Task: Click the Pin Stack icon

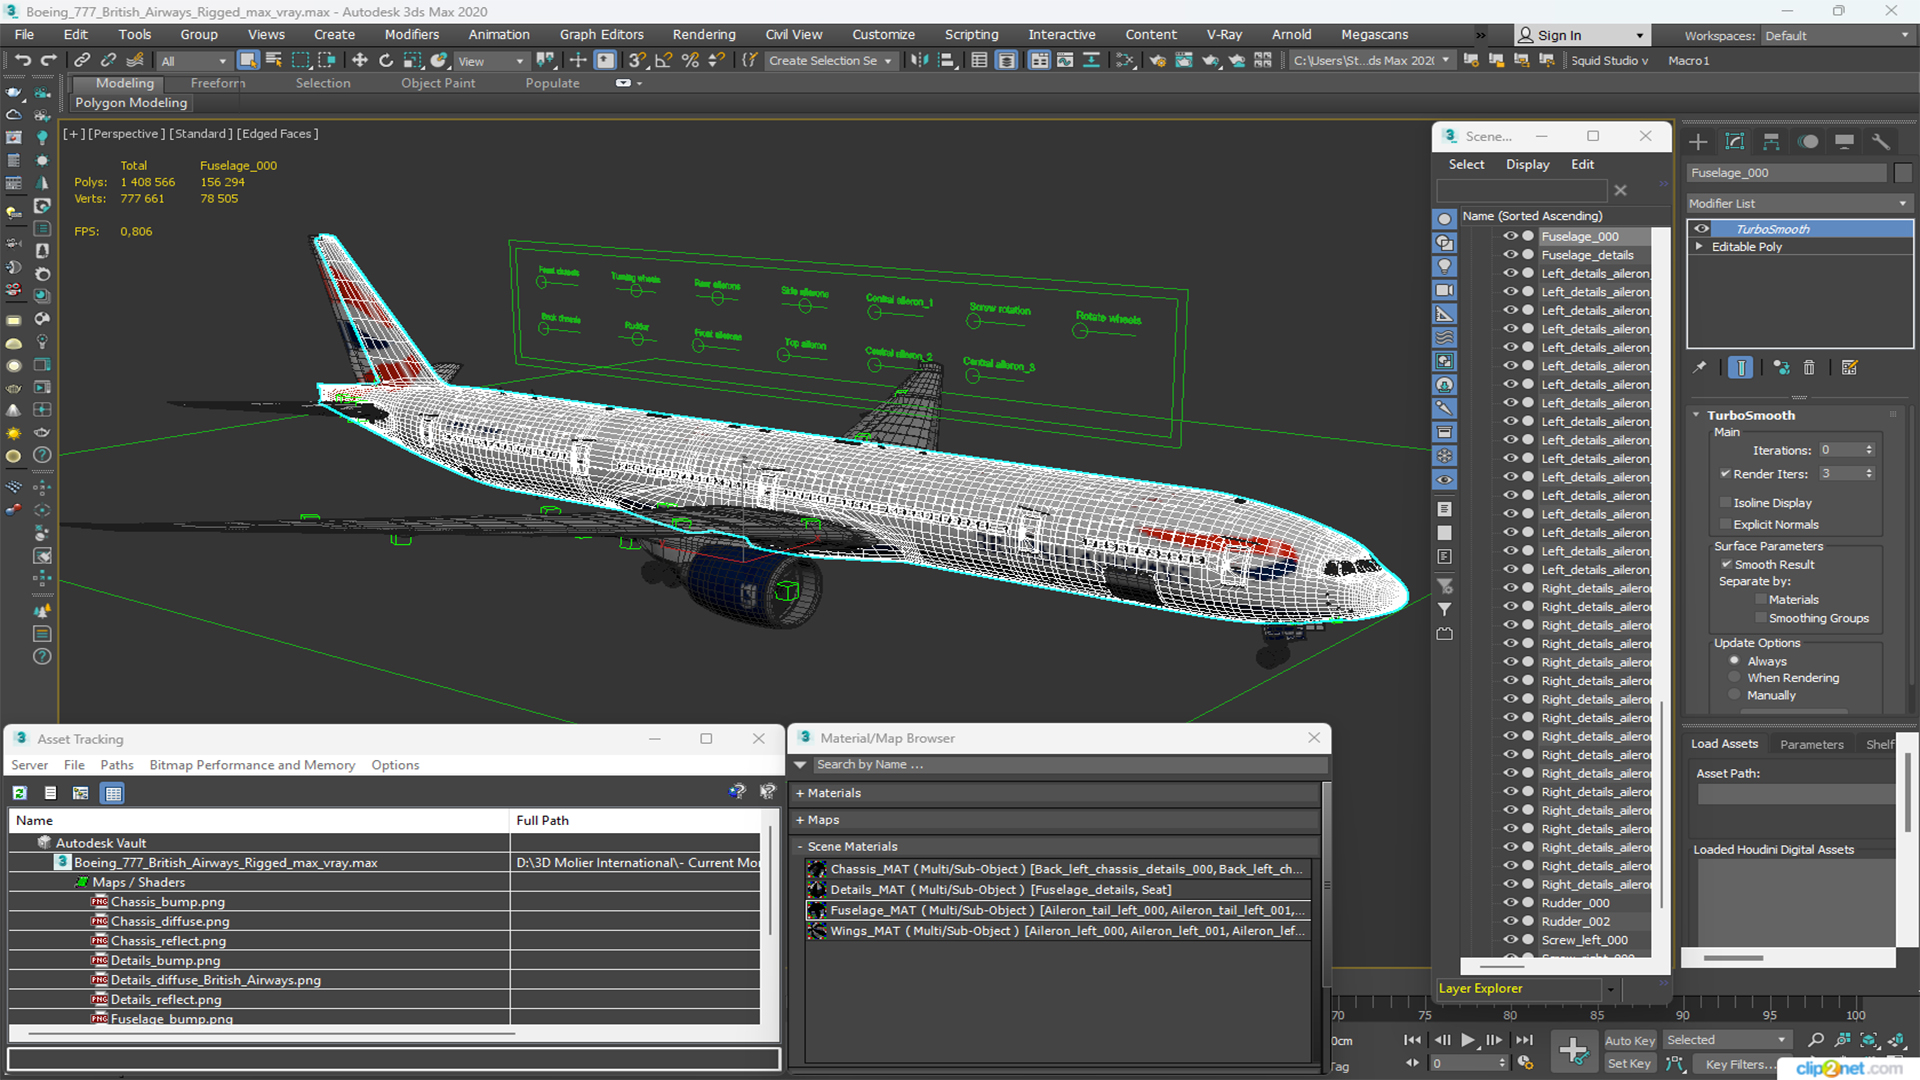Action: (1700, 368)
